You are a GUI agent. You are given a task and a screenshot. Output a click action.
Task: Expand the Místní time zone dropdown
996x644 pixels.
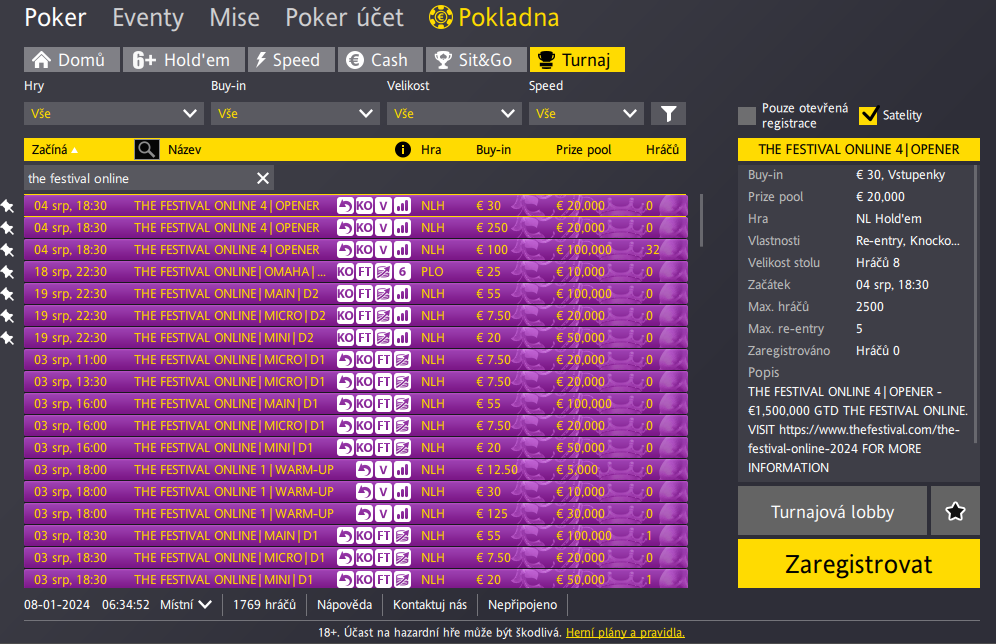[x=185, y=605]
